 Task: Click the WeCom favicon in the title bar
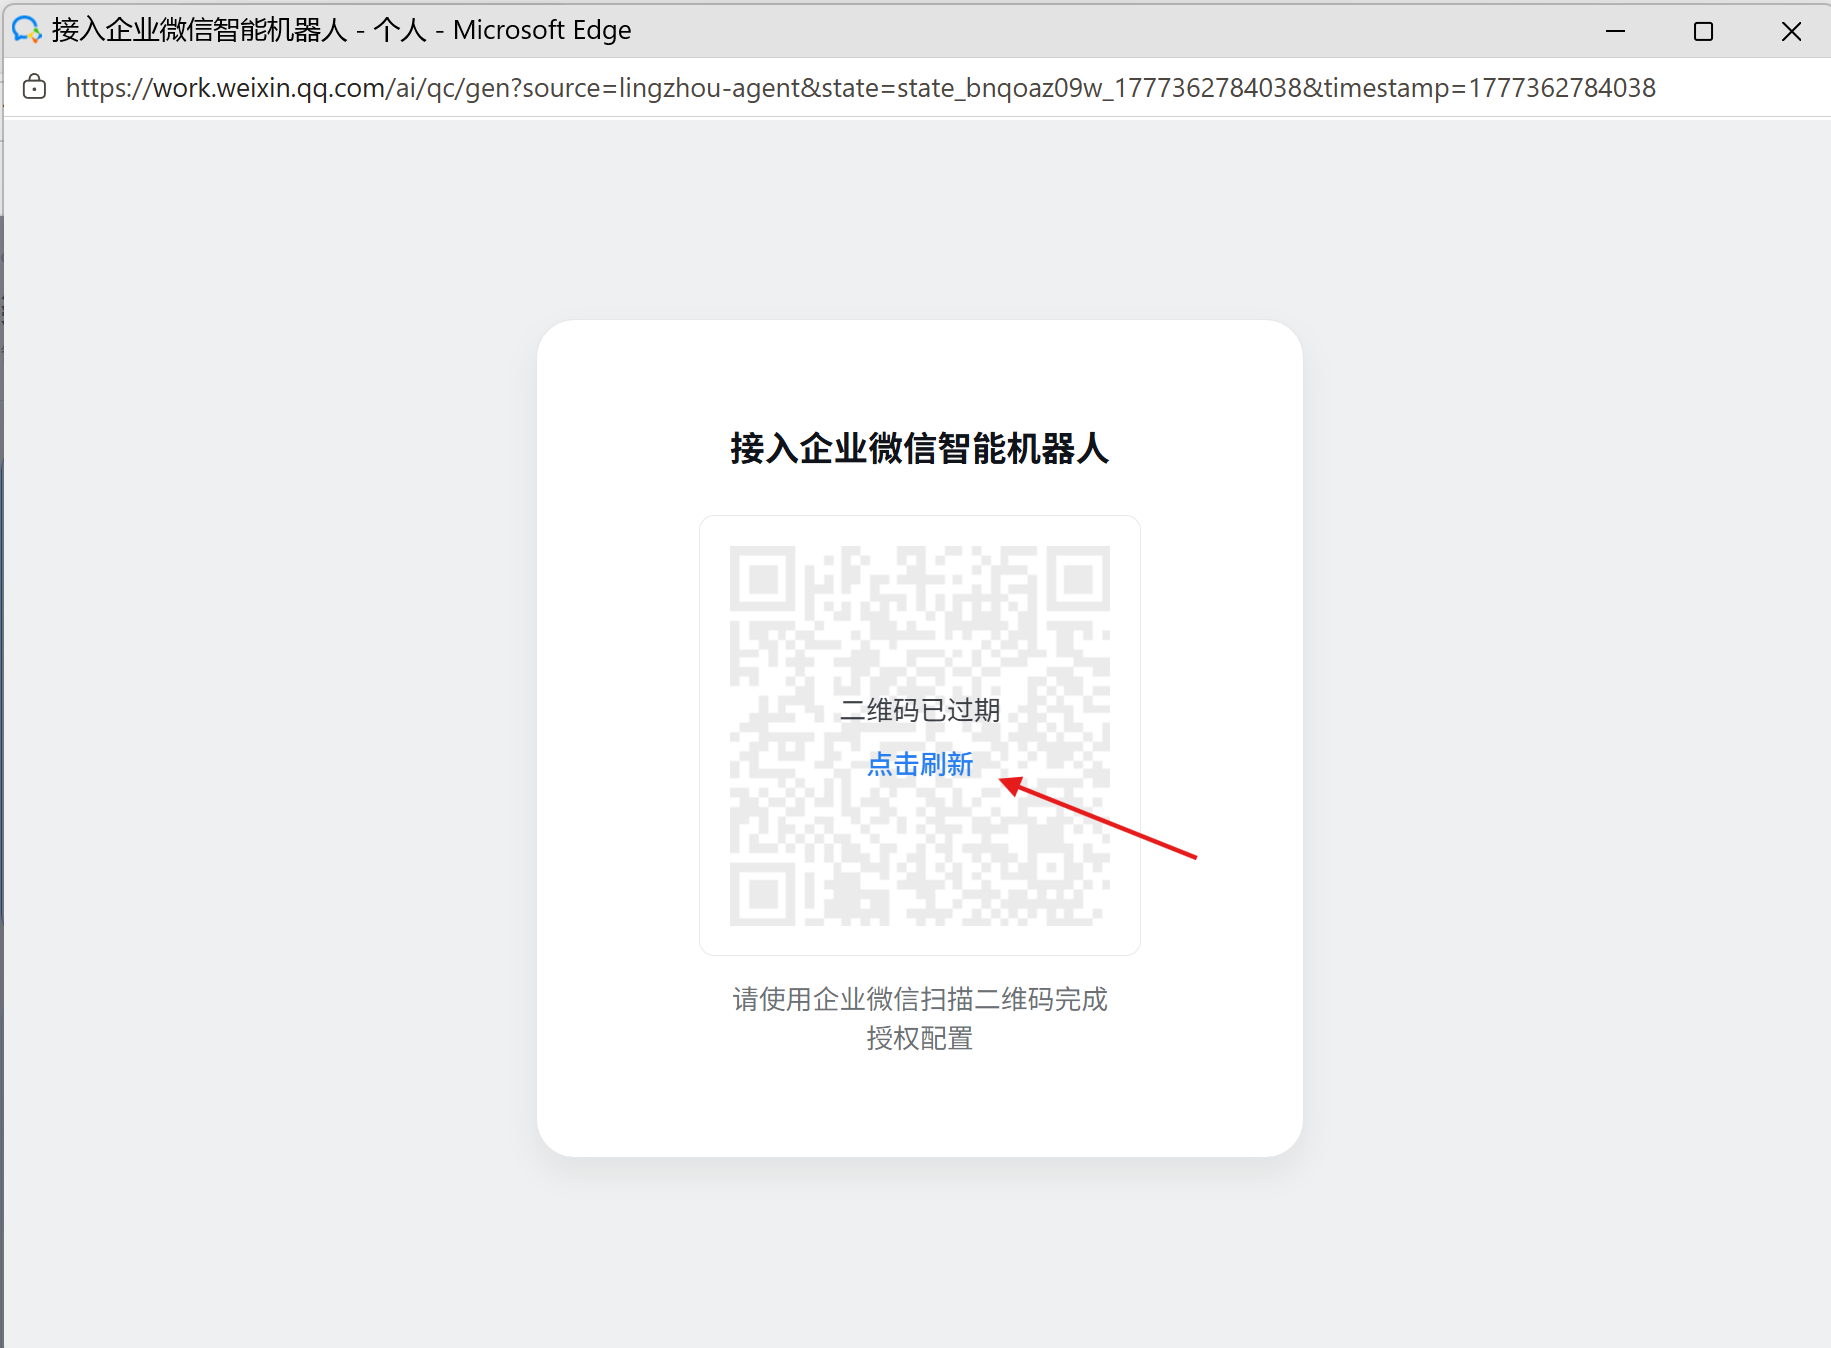(26, 30)
